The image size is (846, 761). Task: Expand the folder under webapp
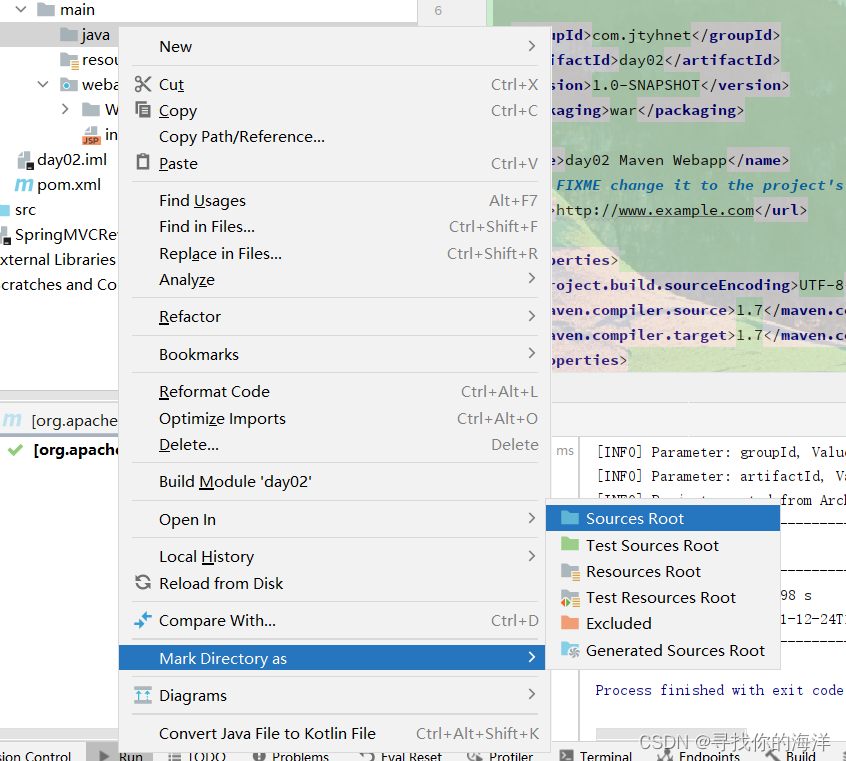(65, 110)
